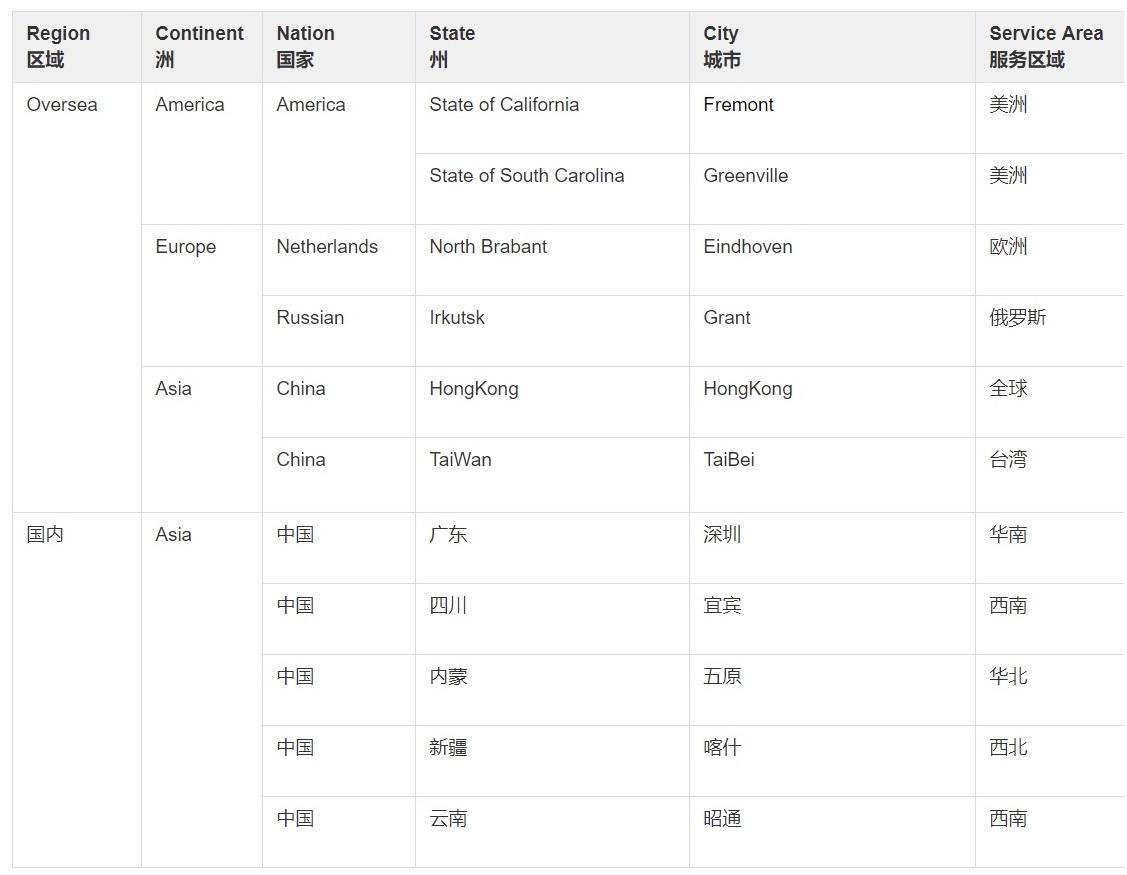Viewport: 1127px width, 875px height.
Task: Click the Fremont city cell
Action: pyautogui.click(x=832, y=118)
